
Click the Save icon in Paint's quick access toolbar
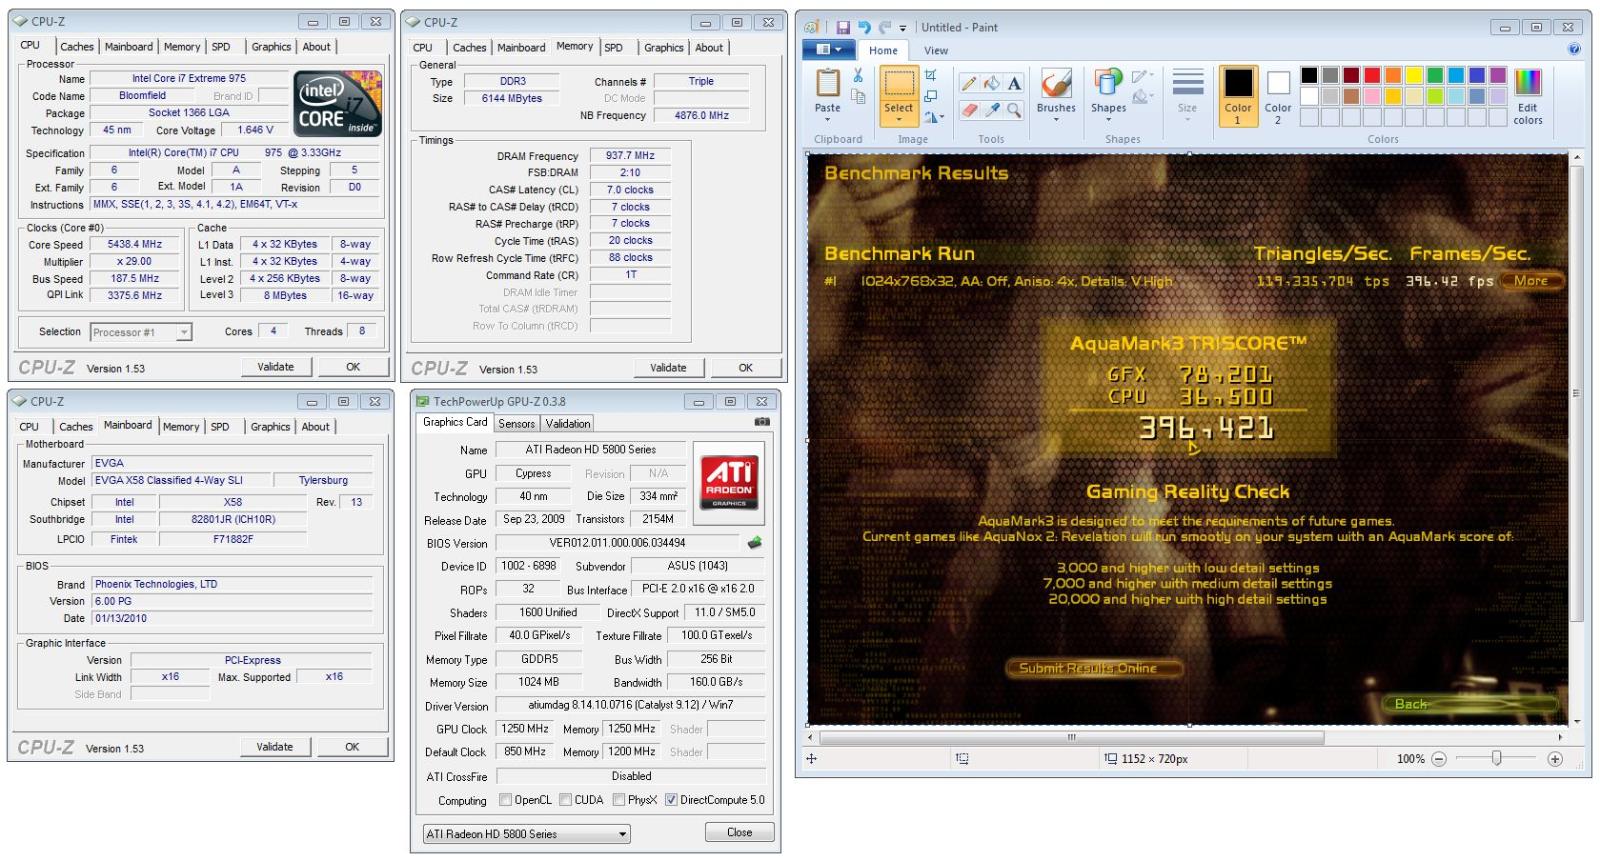coord(843,27)
